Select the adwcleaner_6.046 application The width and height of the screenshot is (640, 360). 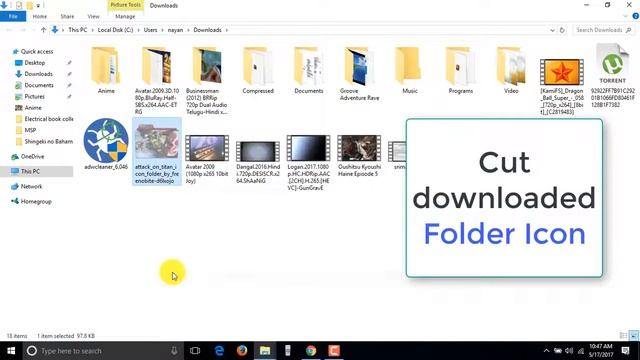coord(106,144)
